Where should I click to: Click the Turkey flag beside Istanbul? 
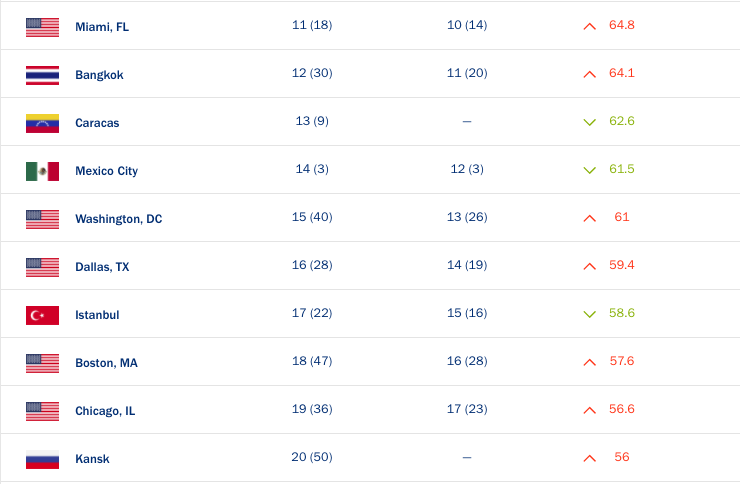(42, 315)
